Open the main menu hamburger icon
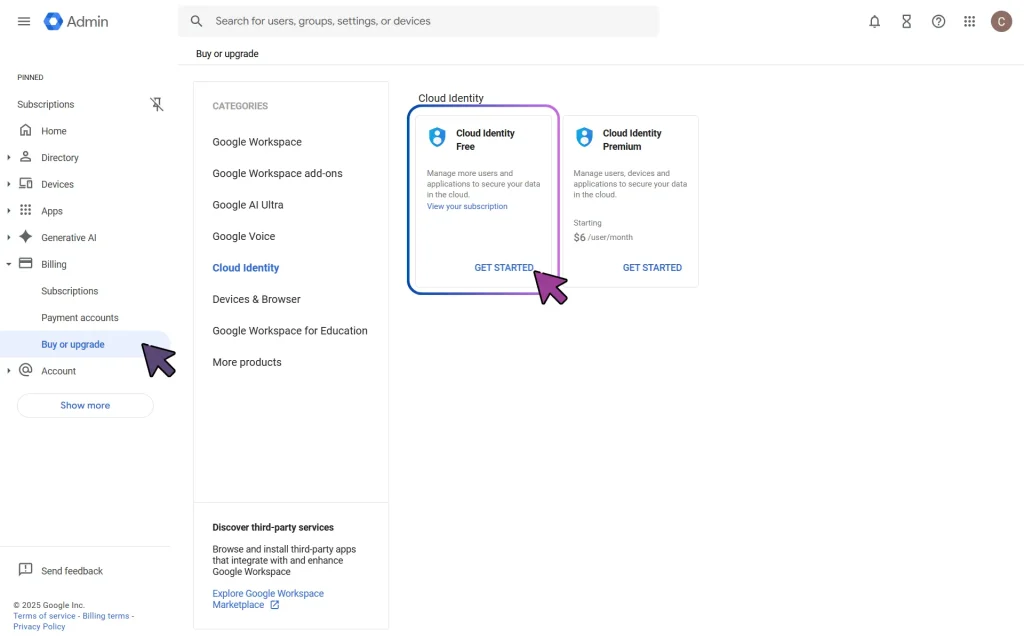1024x640 pixels. [24, 21]
